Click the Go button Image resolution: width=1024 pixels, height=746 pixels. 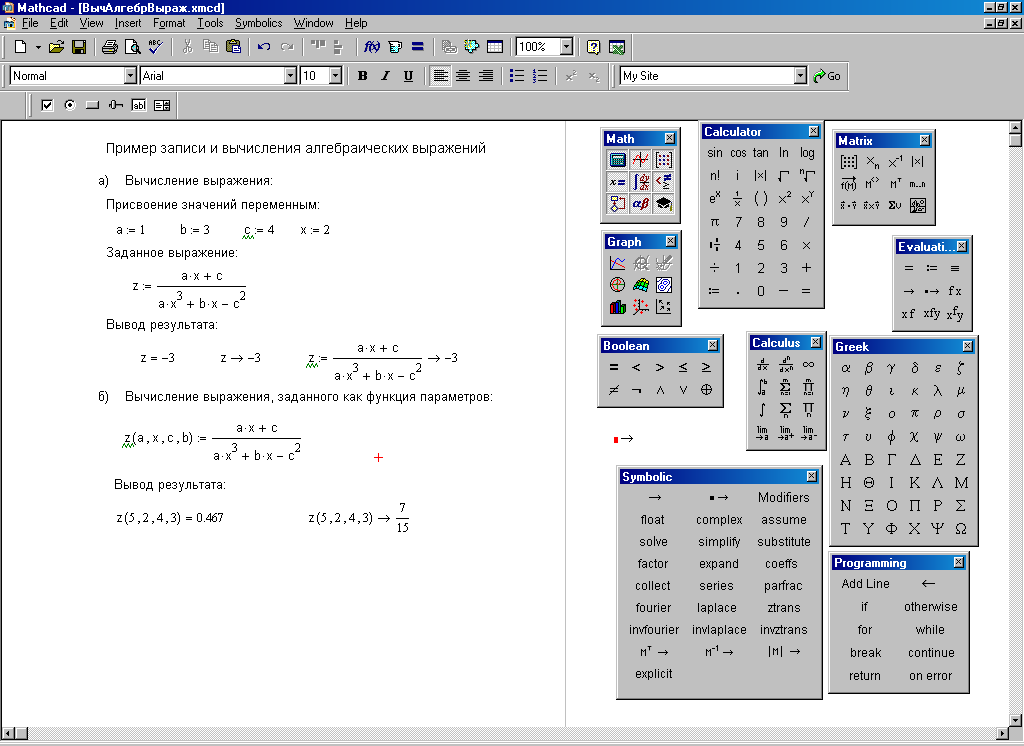827,76
